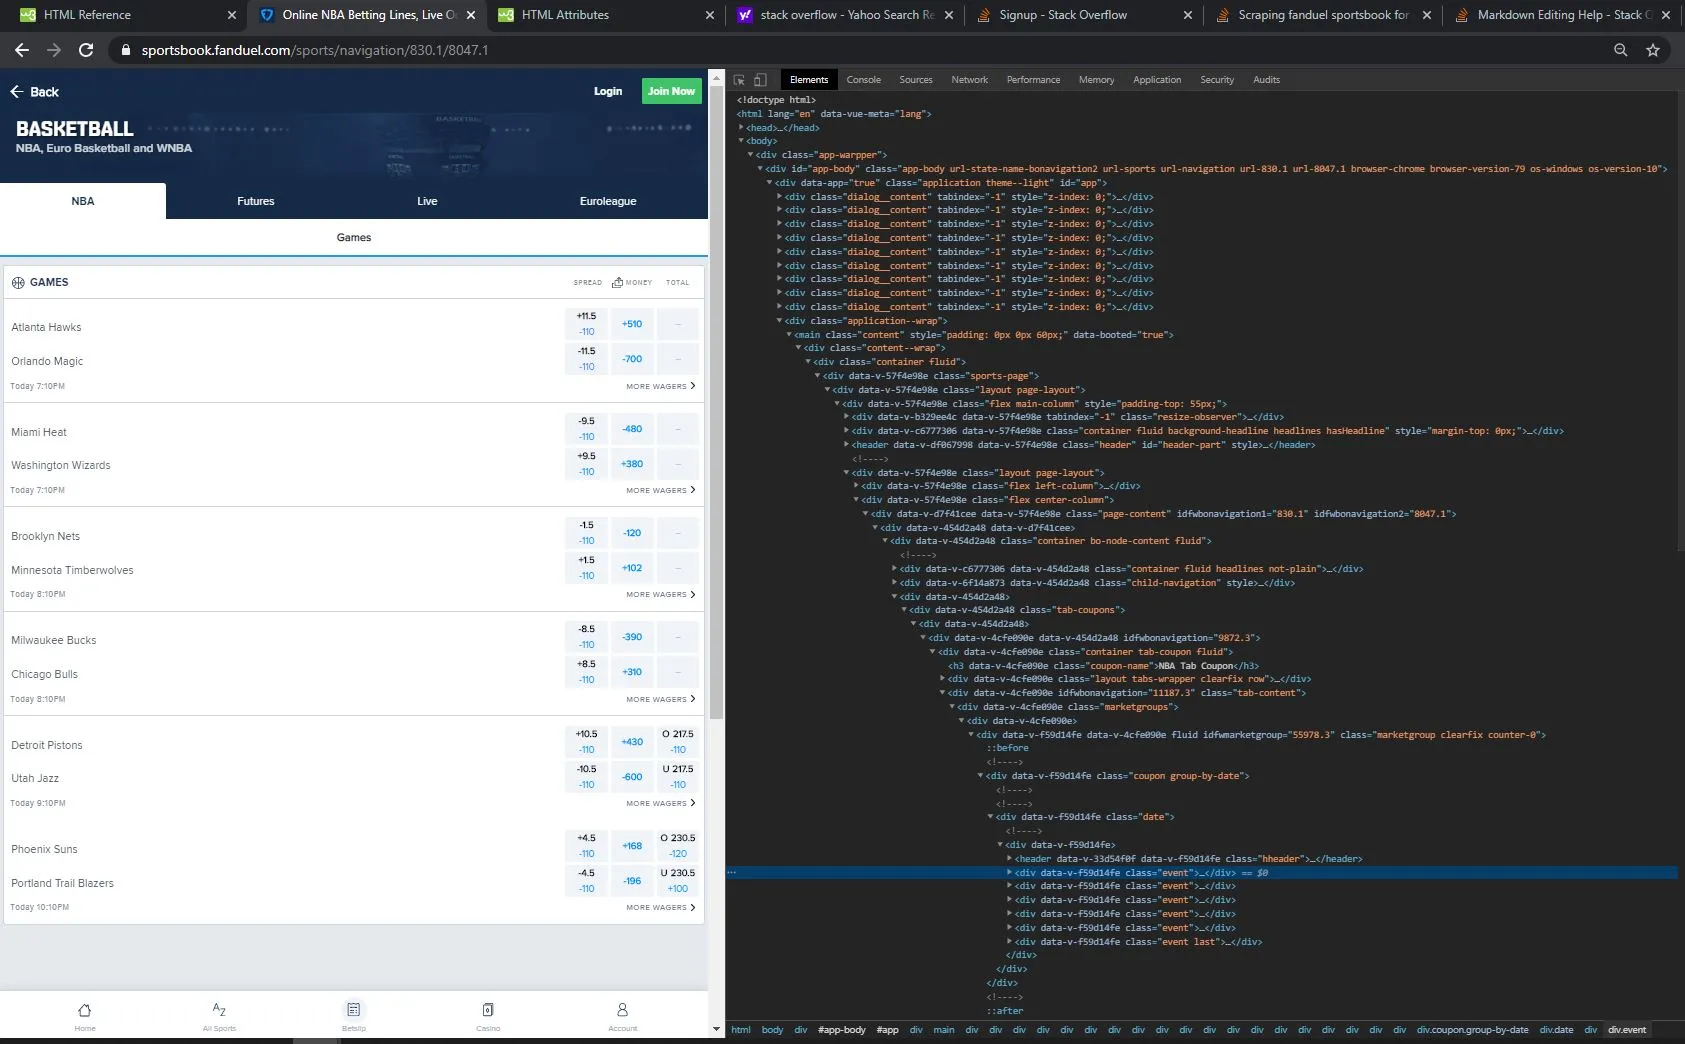The width and height of the screenshot is (1685, 1044).
Task: Select the NBA tab
Action: (83, 201)
